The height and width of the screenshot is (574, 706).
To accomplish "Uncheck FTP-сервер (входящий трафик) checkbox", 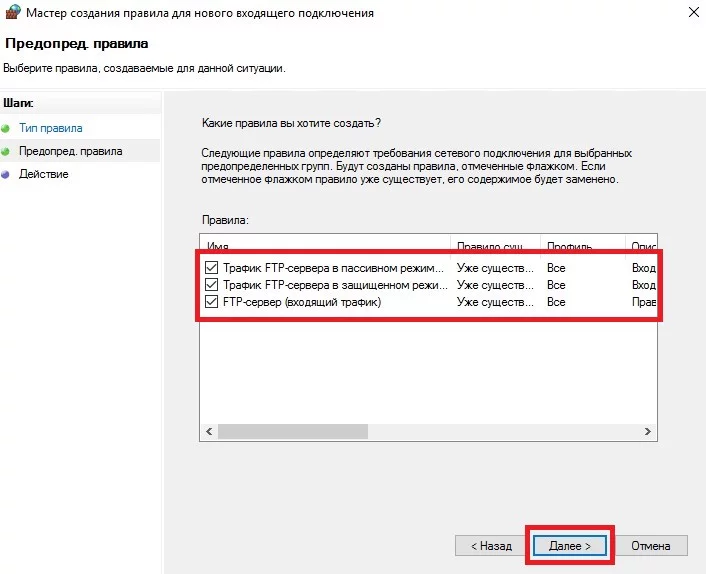I will tap(211, 302).
